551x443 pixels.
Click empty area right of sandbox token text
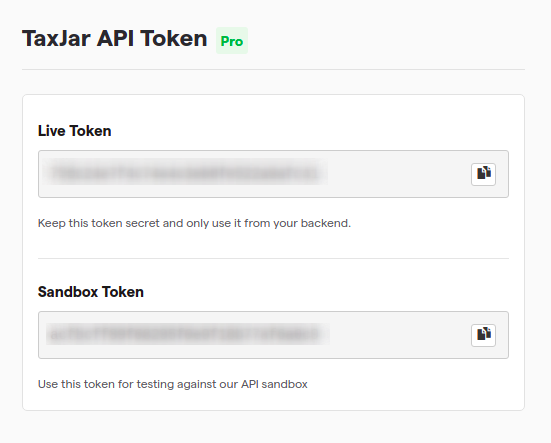[400, 335]
